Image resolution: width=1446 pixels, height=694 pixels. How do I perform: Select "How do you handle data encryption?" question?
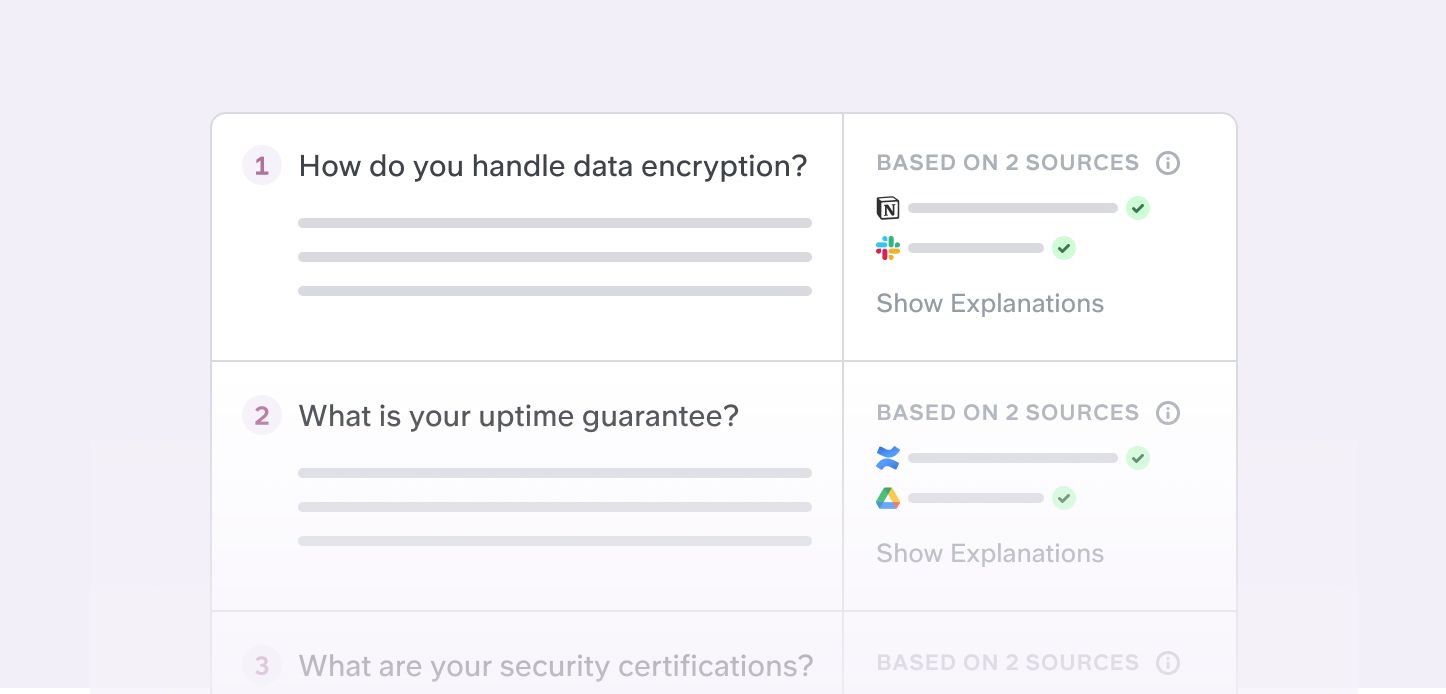(552, 166)
